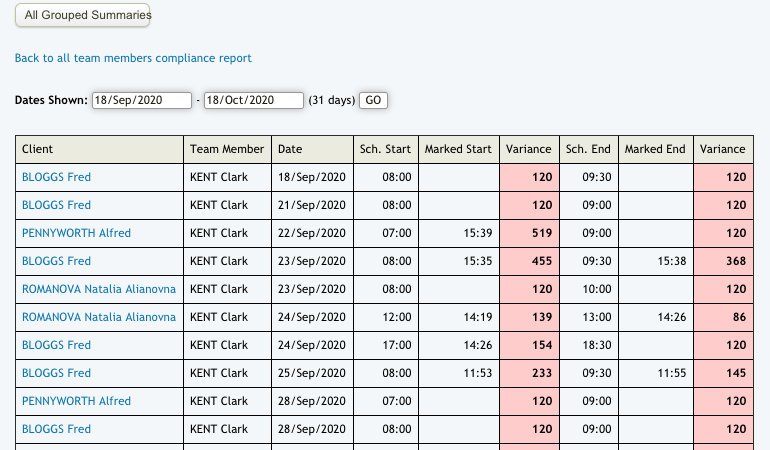The width and height of the screenshot is (770, 450).
Task: Click the All Grouped Summaries button
Action: pyautogui.click(x=83, y=15)
